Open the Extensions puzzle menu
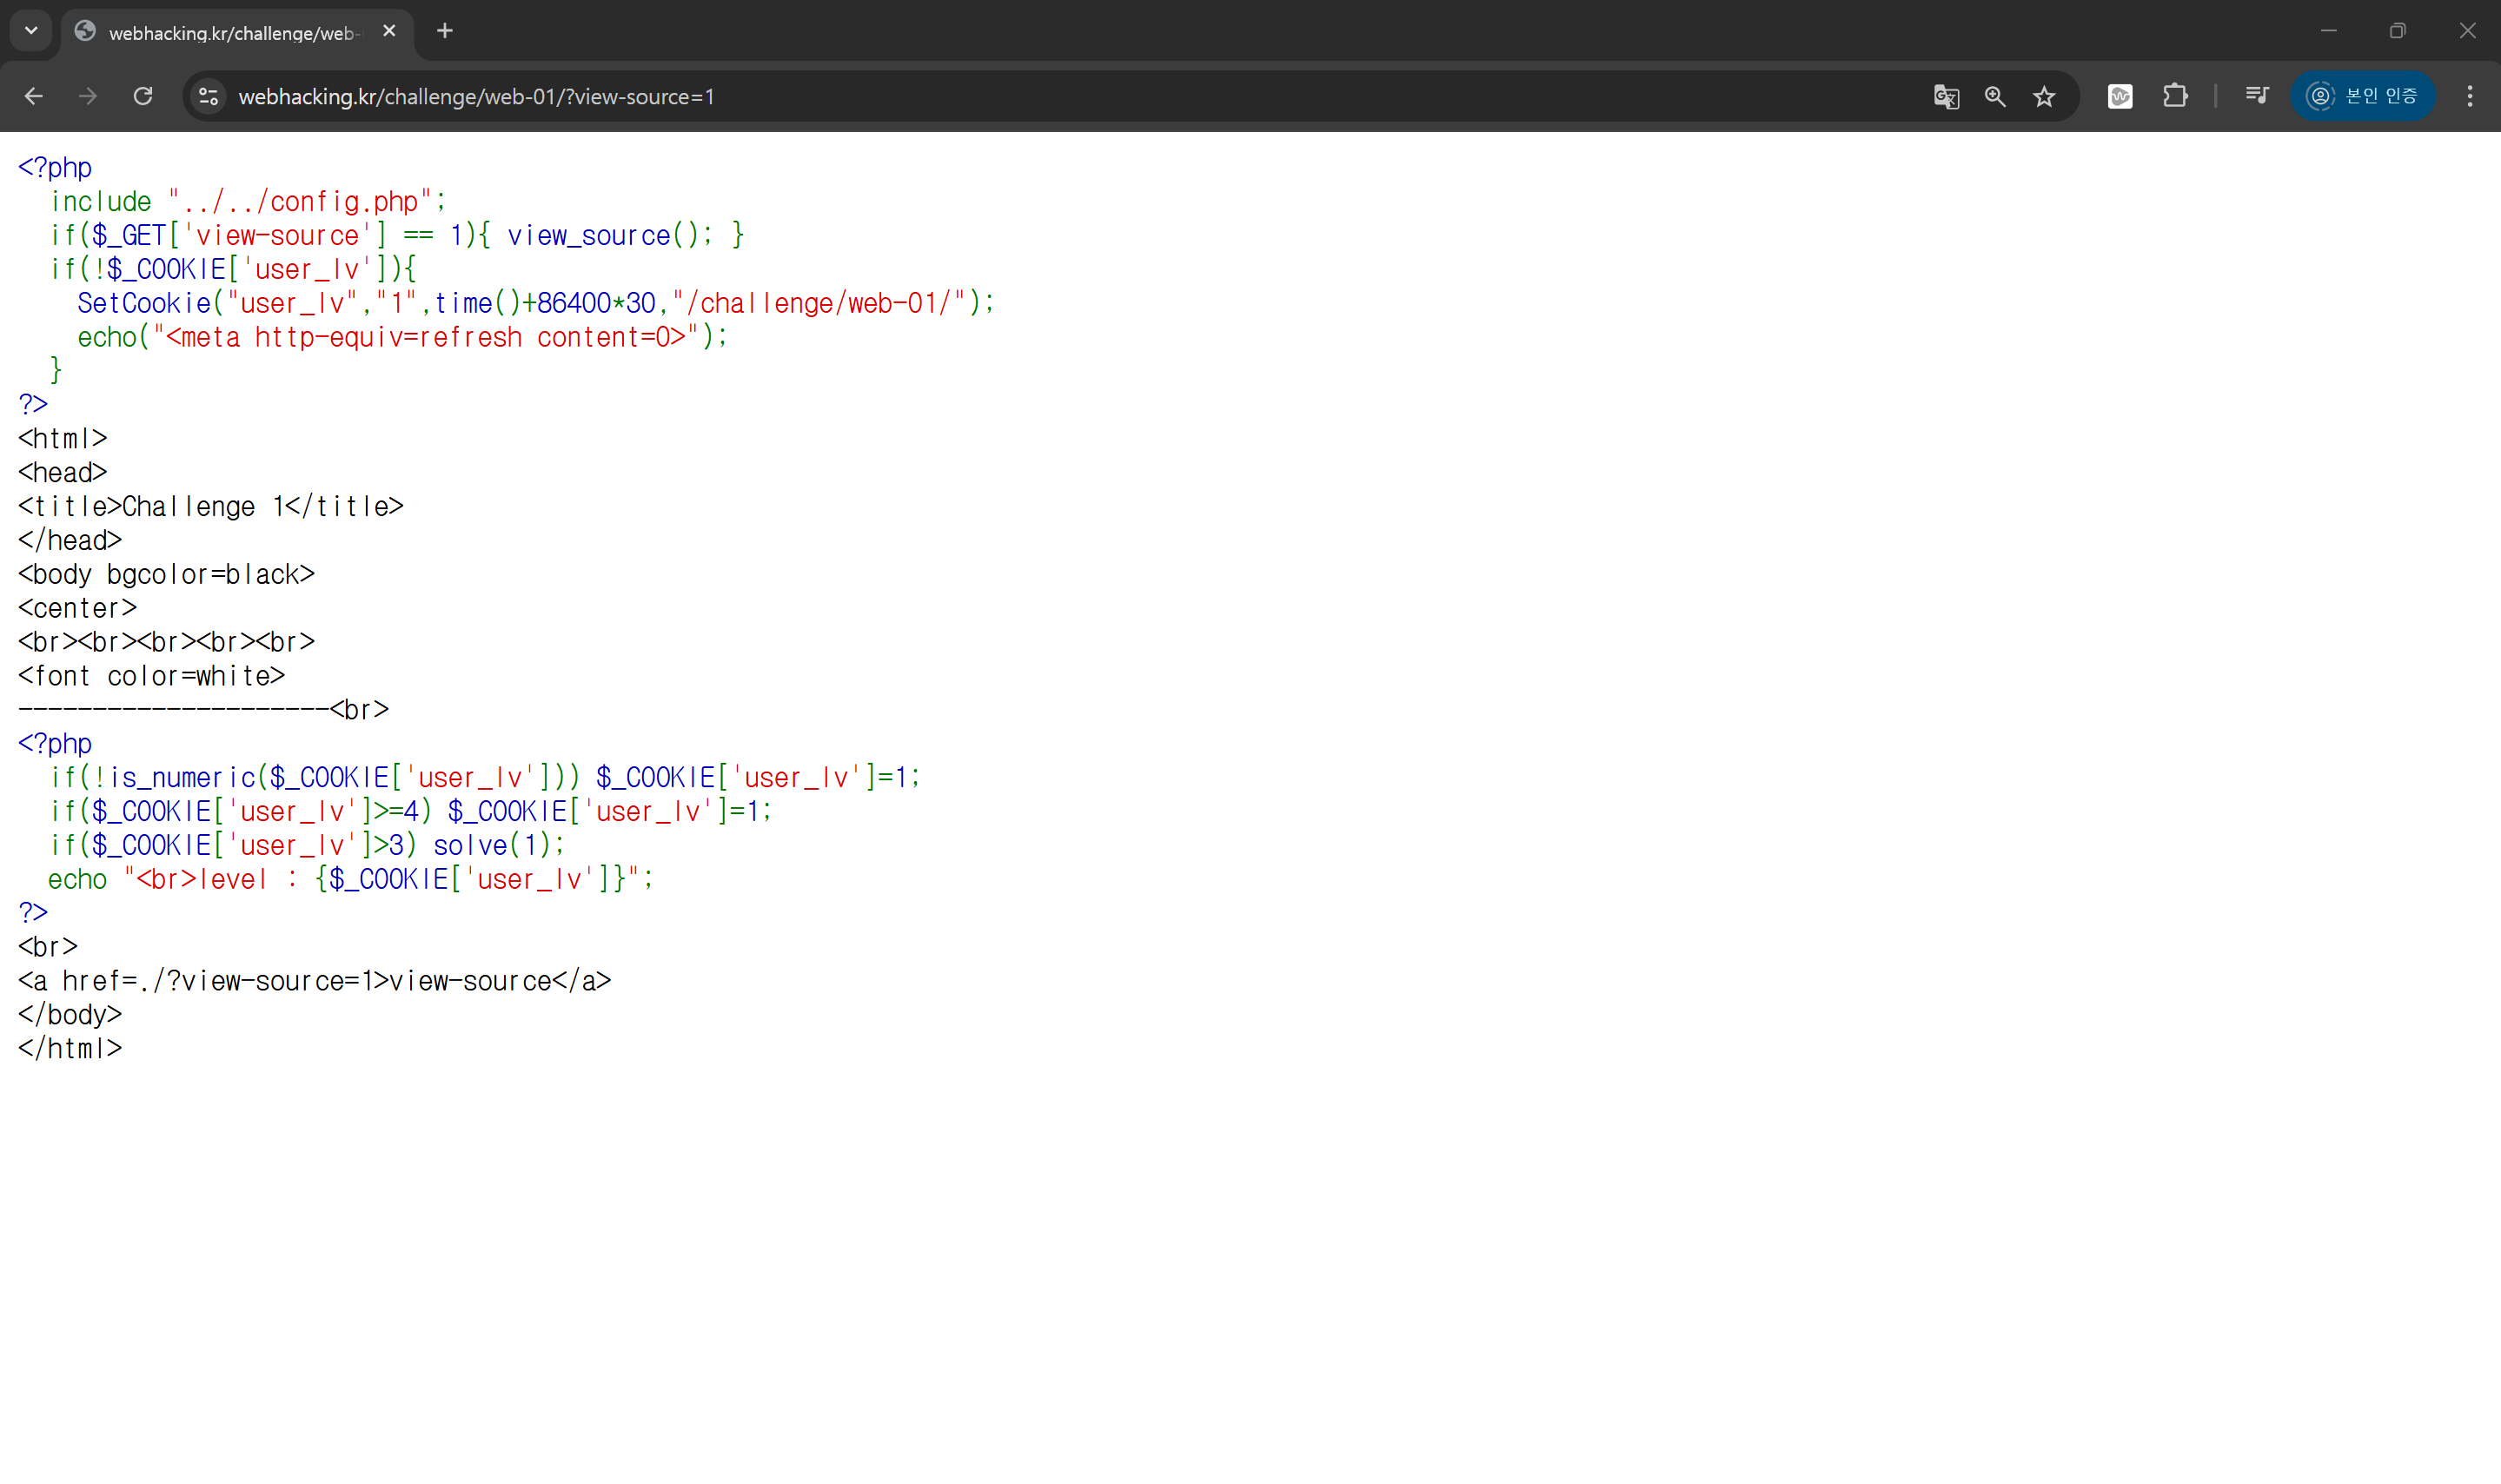The image size is (2501, 1484). (x=2175, y=96)
